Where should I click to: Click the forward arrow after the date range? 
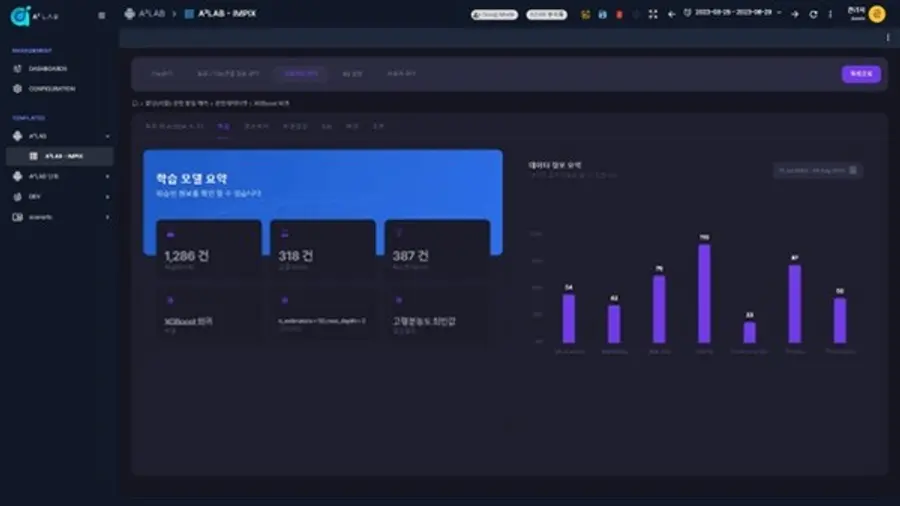click(x=795, y=14)
